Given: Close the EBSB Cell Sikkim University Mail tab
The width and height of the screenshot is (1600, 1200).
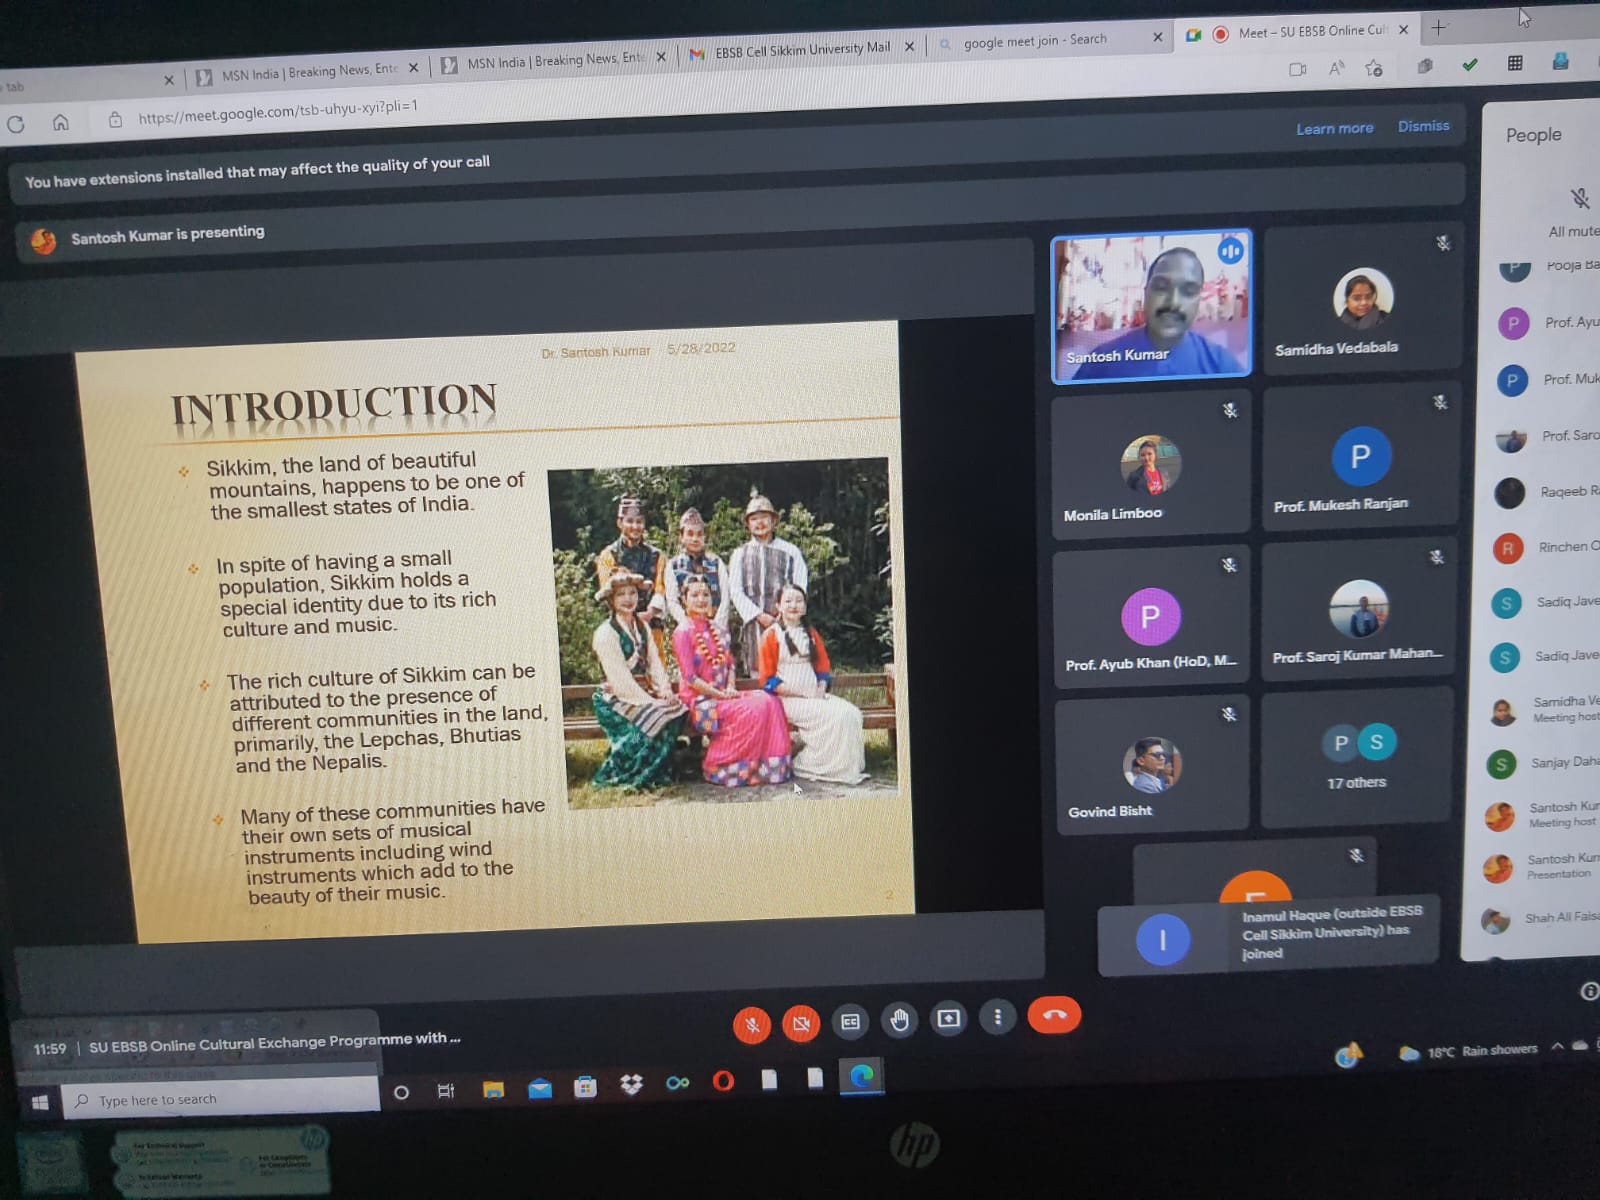Looking at the screenshot, I should pos(909,46).
